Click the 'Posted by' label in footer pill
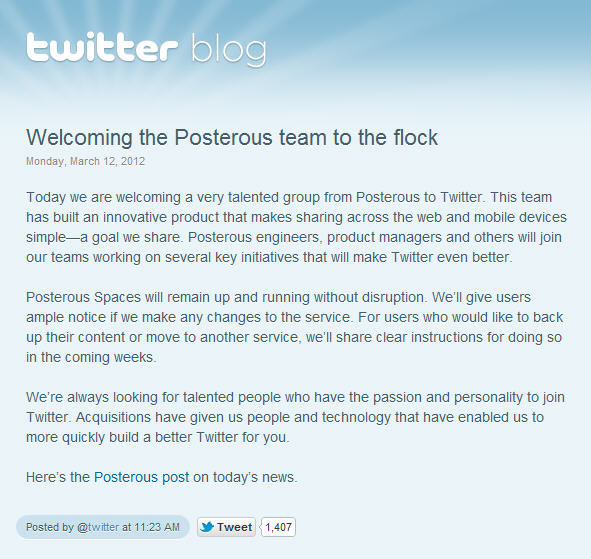Image resolution: width=591 pixels, height=559 pixels. click(49, 527)
